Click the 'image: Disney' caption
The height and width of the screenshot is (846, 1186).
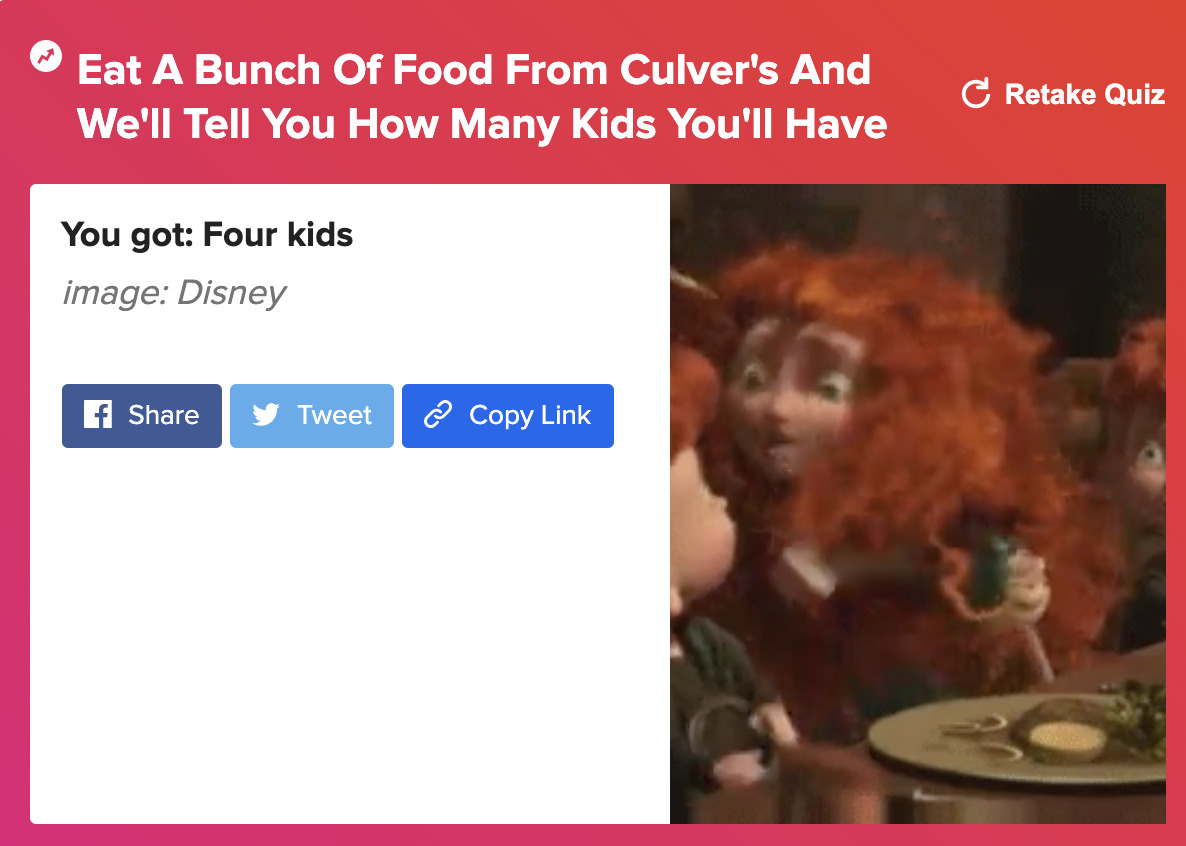point(174,293)
